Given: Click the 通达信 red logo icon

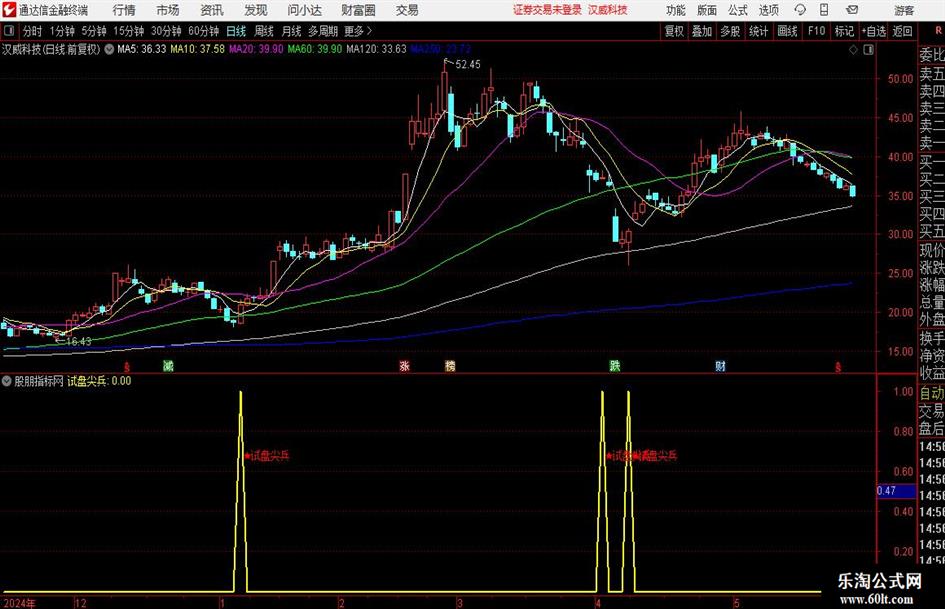Looking at the screenshot, I should pos(9,10).
